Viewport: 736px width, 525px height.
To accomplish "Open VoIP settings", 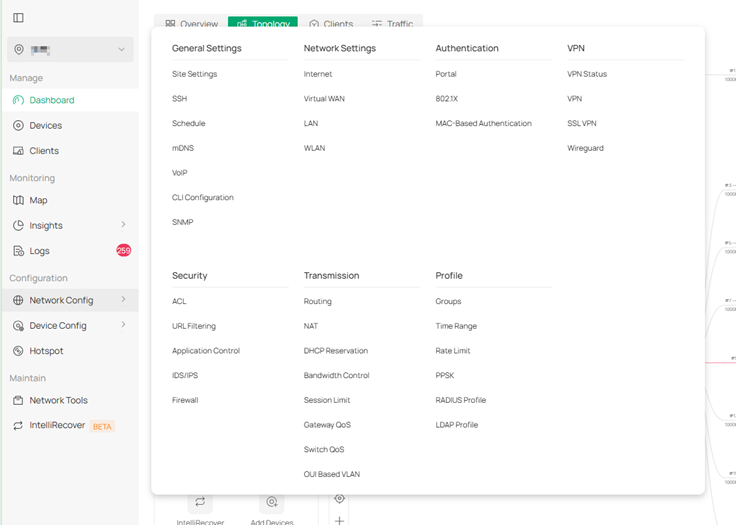I will (x=179, y=173).
